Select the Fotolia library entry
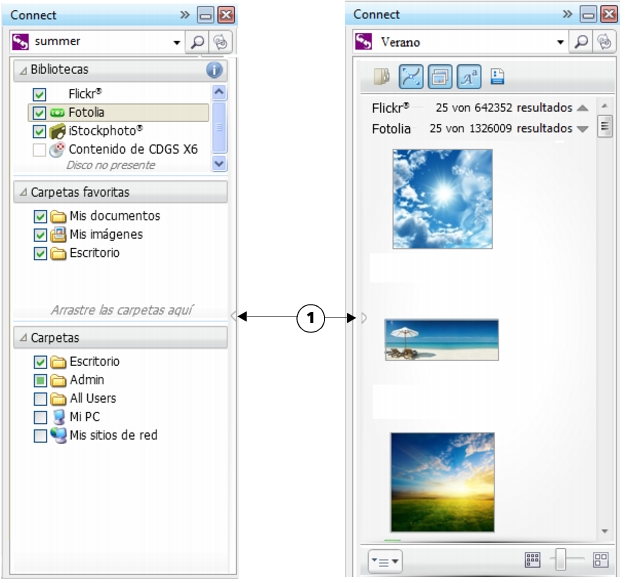Viewport: 625px width, 583px height. [87, 113]
